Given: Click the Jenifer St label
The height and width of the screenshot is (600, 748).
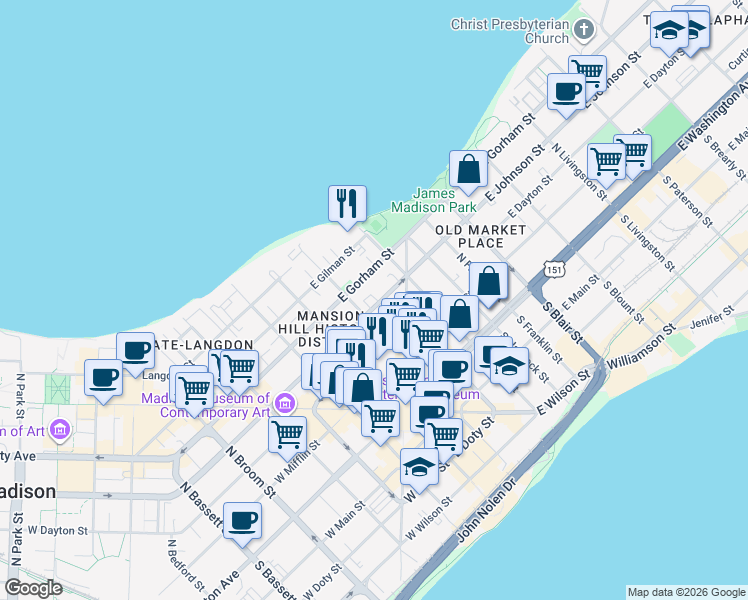Looking at the screenshot, I should point(712,318).
